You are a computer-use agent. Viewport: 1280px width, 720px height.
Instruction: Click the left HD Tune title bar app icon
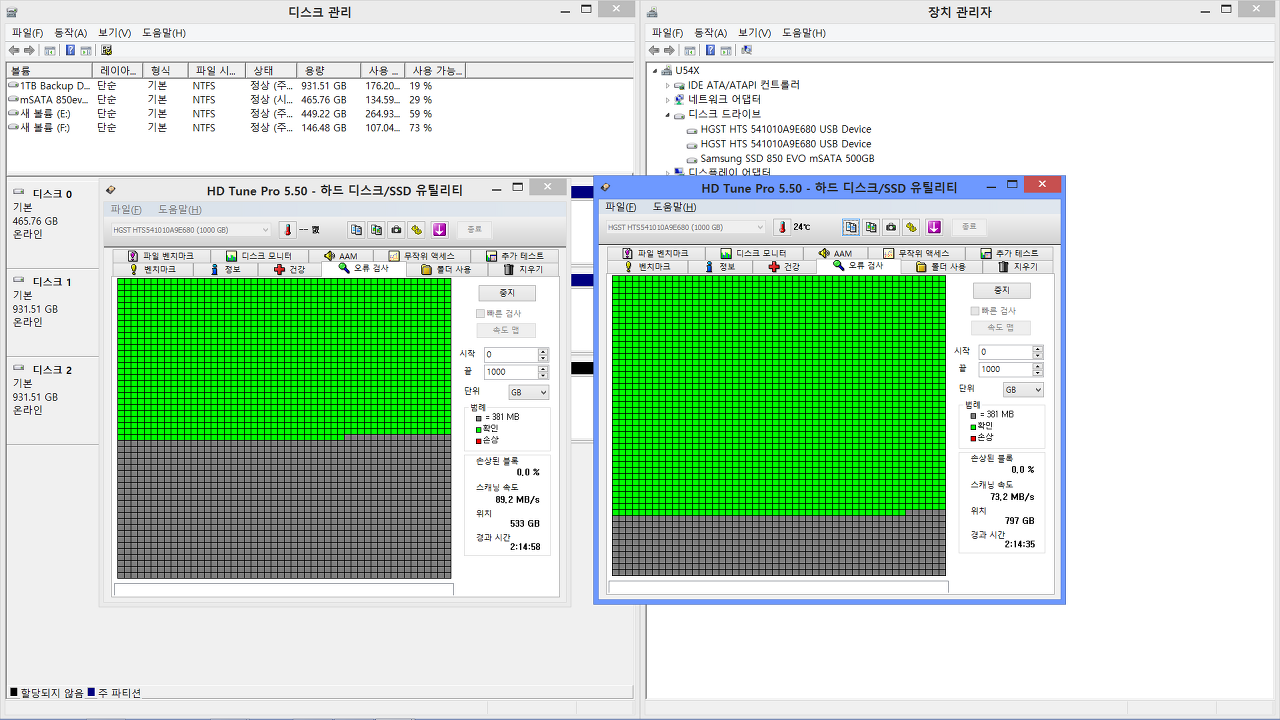tap(111, 189)
